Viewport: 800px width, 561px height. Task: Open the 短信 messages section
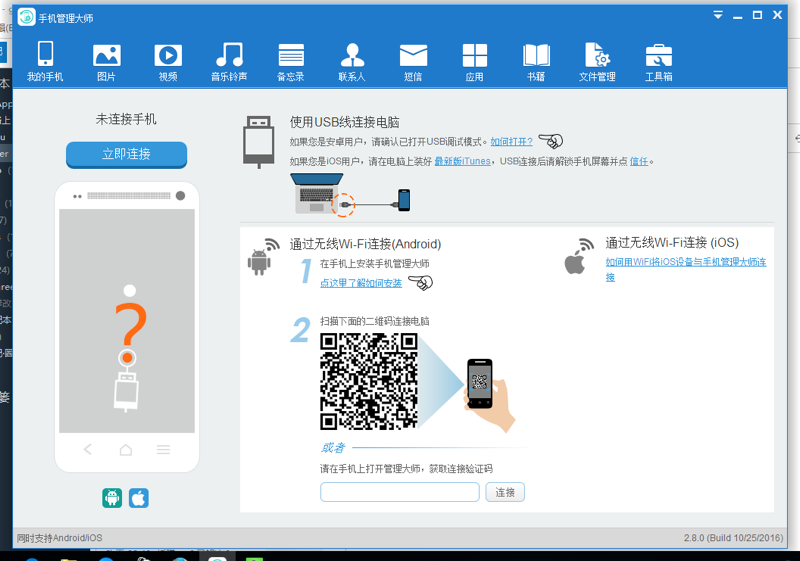(x=413, y=62)
